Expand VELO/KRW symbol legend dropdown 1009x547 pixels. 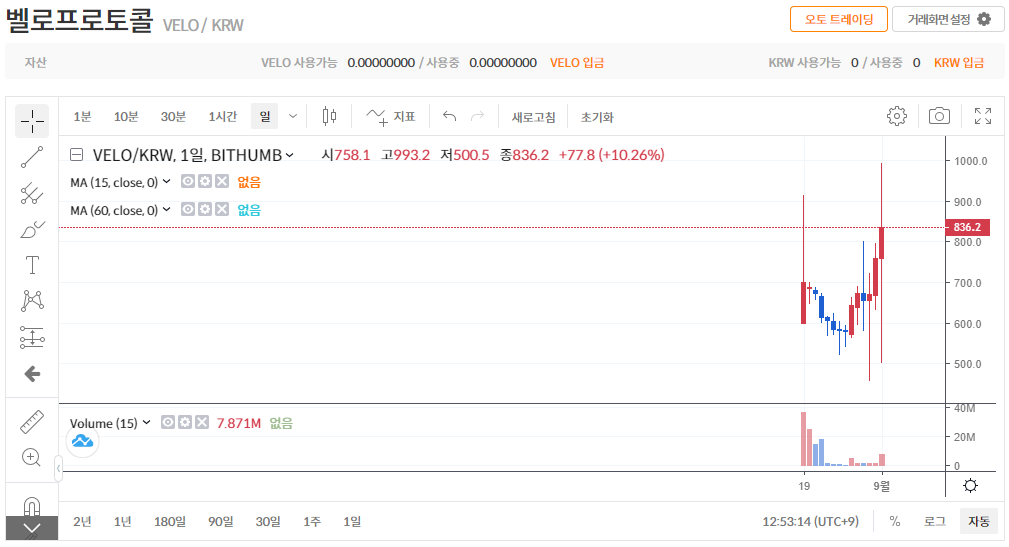(290, 155)
